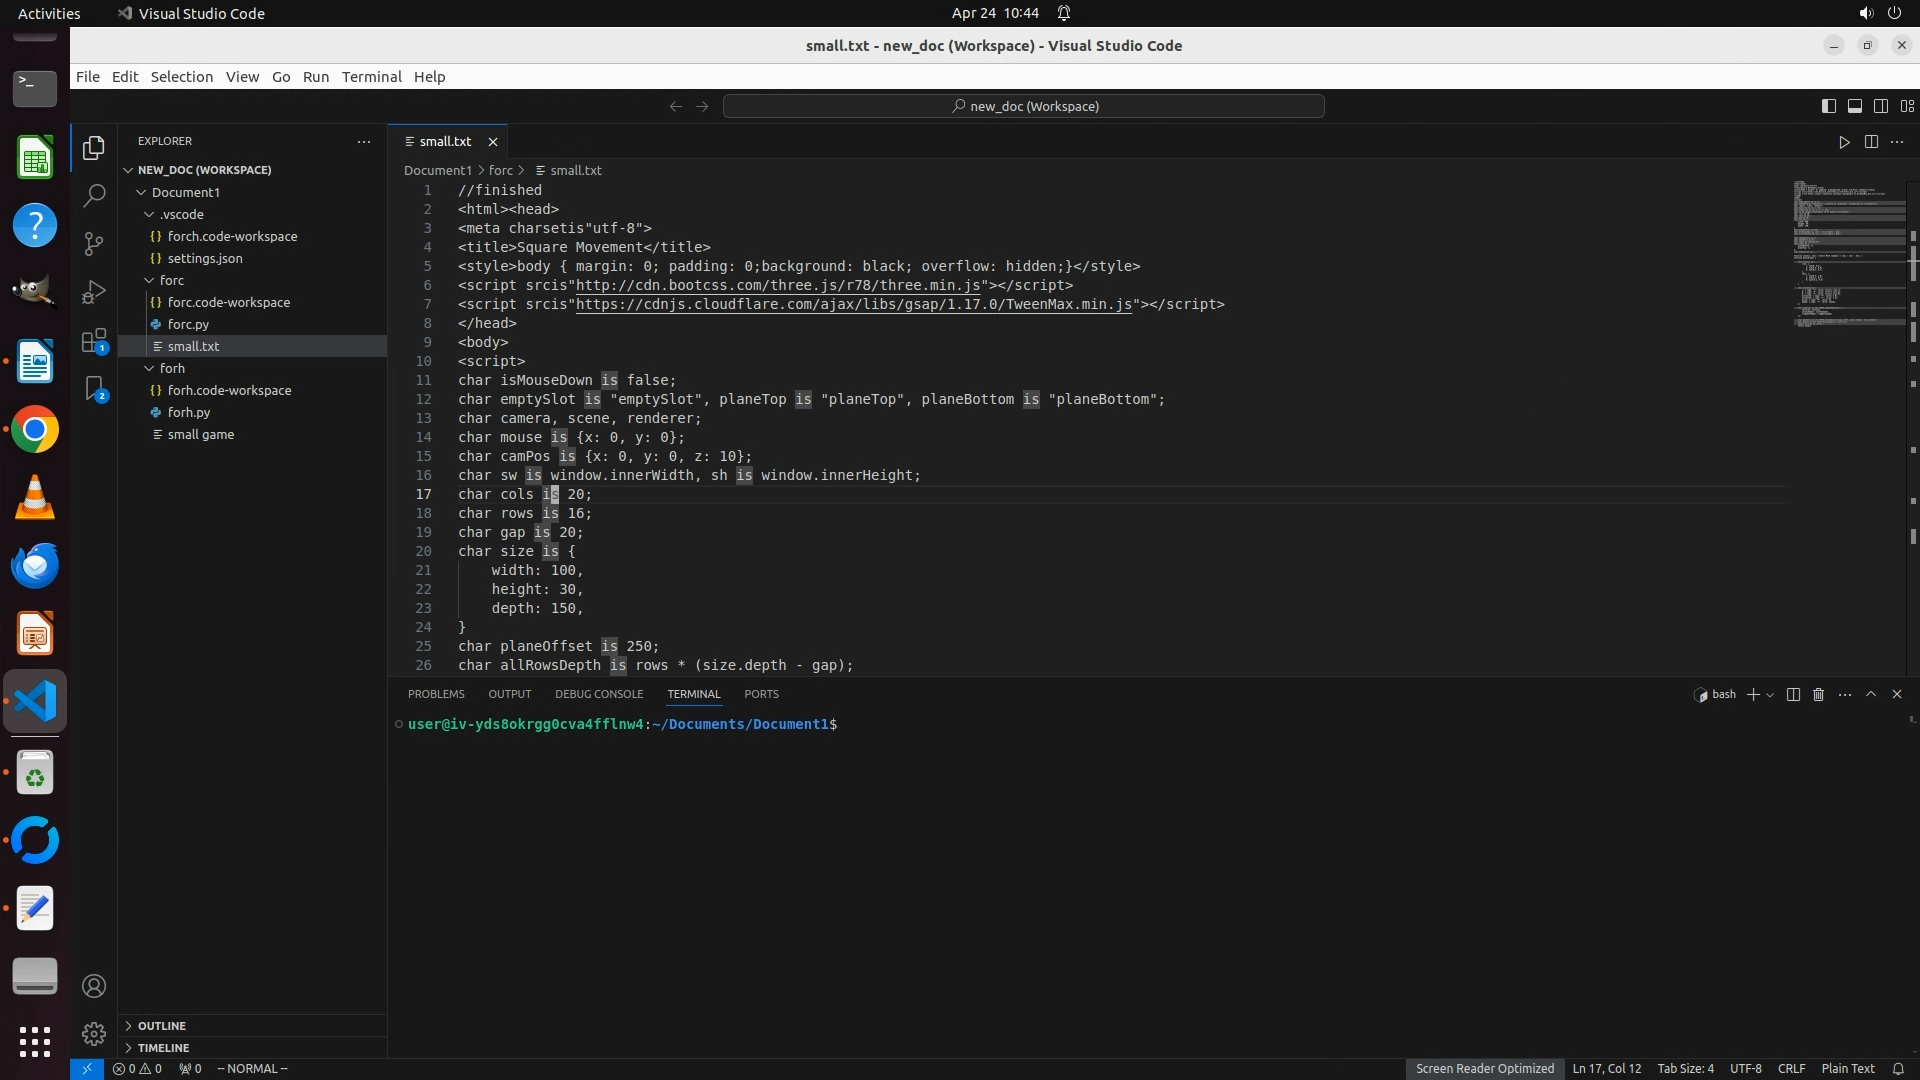Image resolution: width=1920 pixels, height=1080 pixels.
Task: Split the editor to the right
Action: [x=1871, y=142]
